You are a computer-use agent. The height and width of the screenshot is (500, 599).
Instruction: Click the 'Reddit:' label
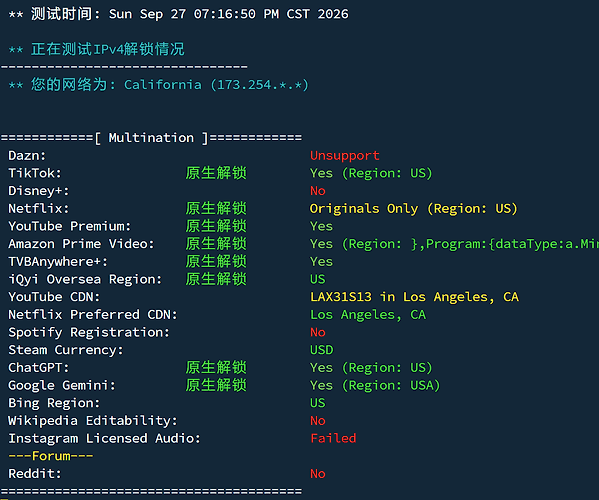click(x=35, y=474)
